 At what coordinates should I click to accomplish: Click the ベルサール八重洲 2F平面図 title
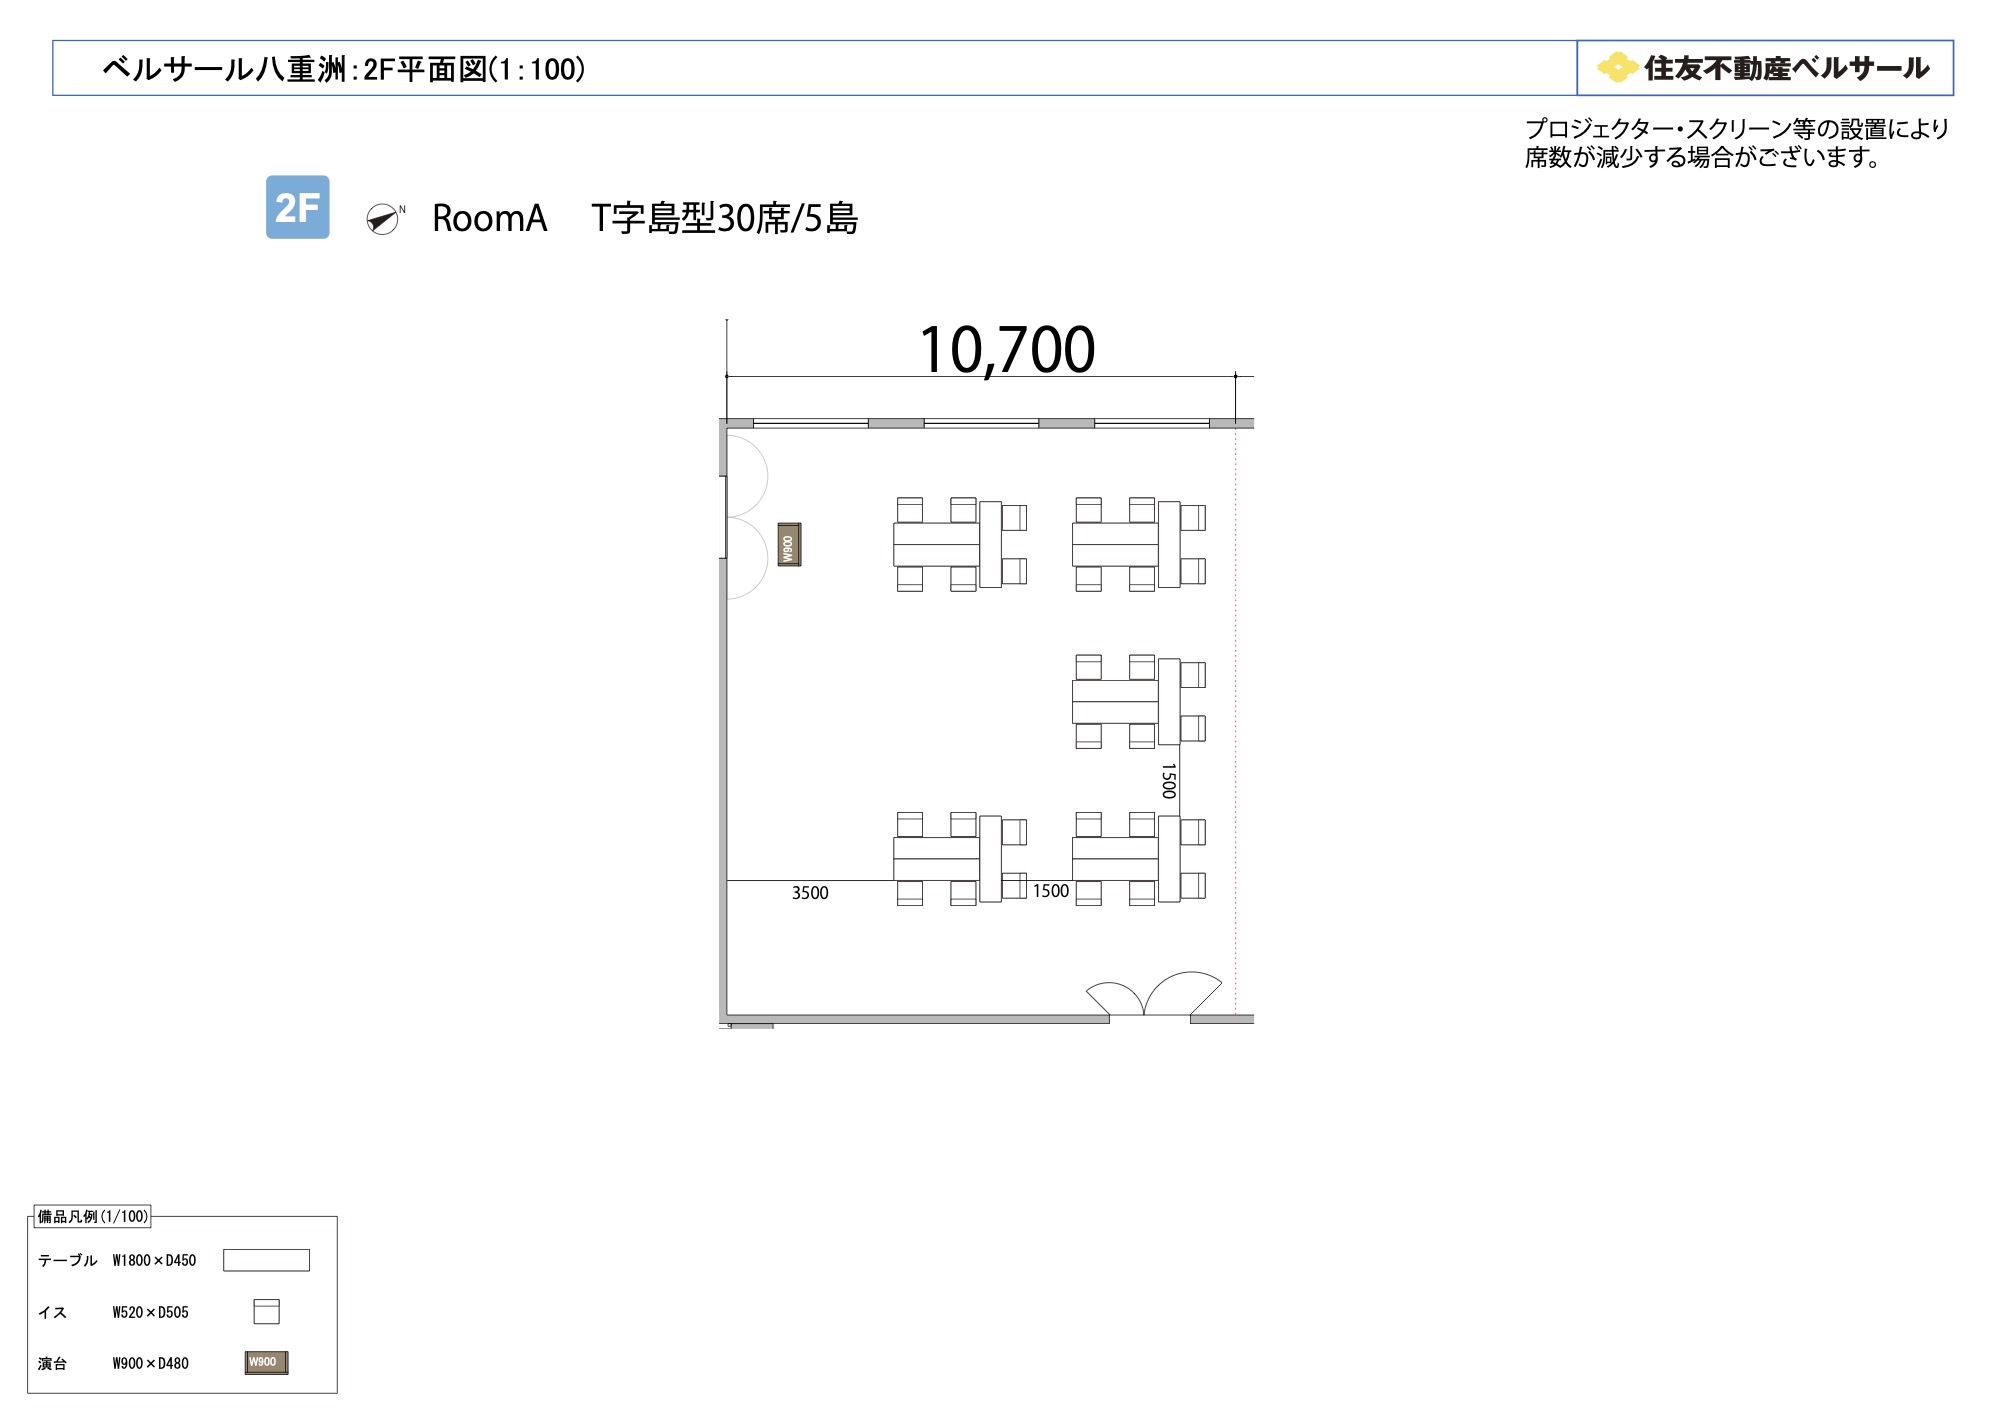[x=344, y=69]
